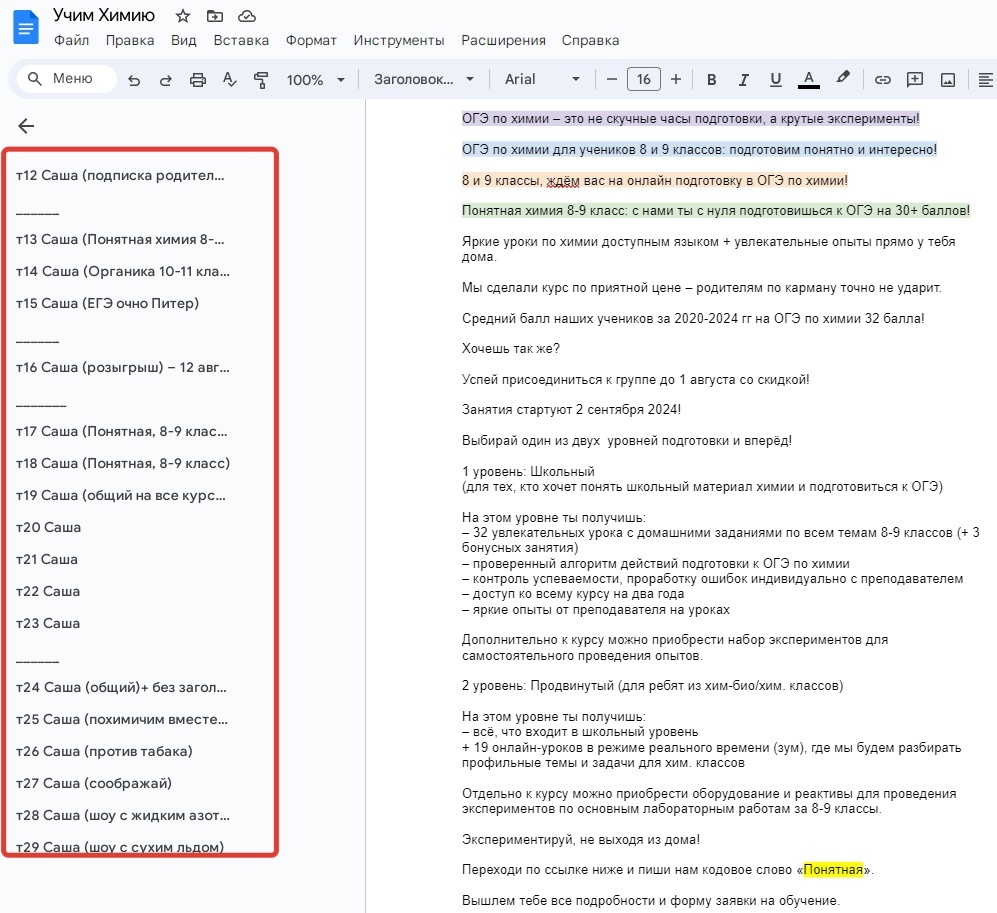Select the Paint format tool

click(261, 80)
